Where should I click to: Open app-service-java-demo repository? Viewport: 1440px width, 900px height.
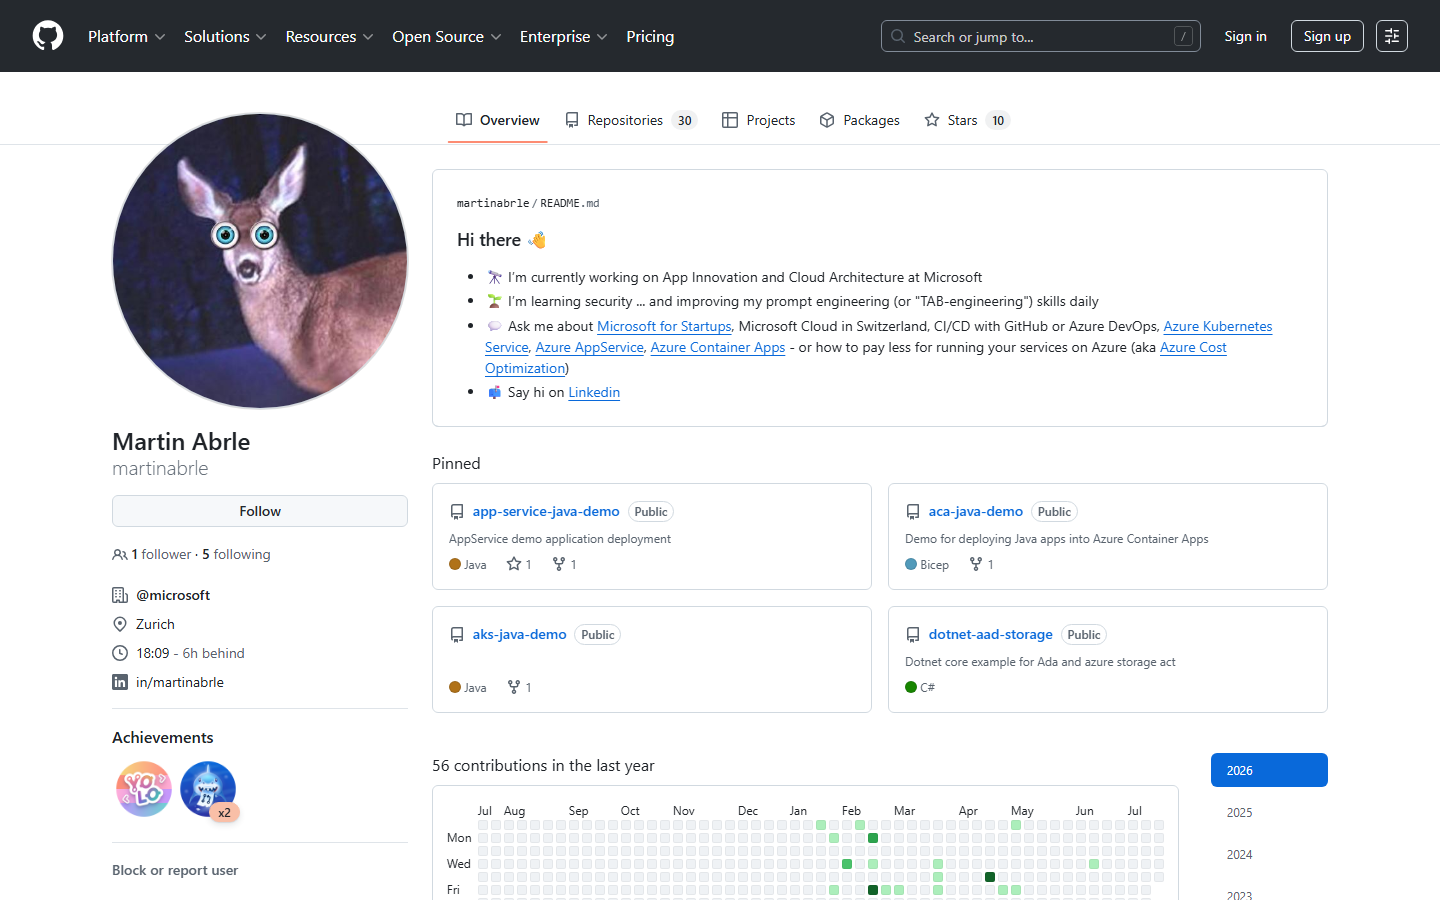[x=546, y=511]
